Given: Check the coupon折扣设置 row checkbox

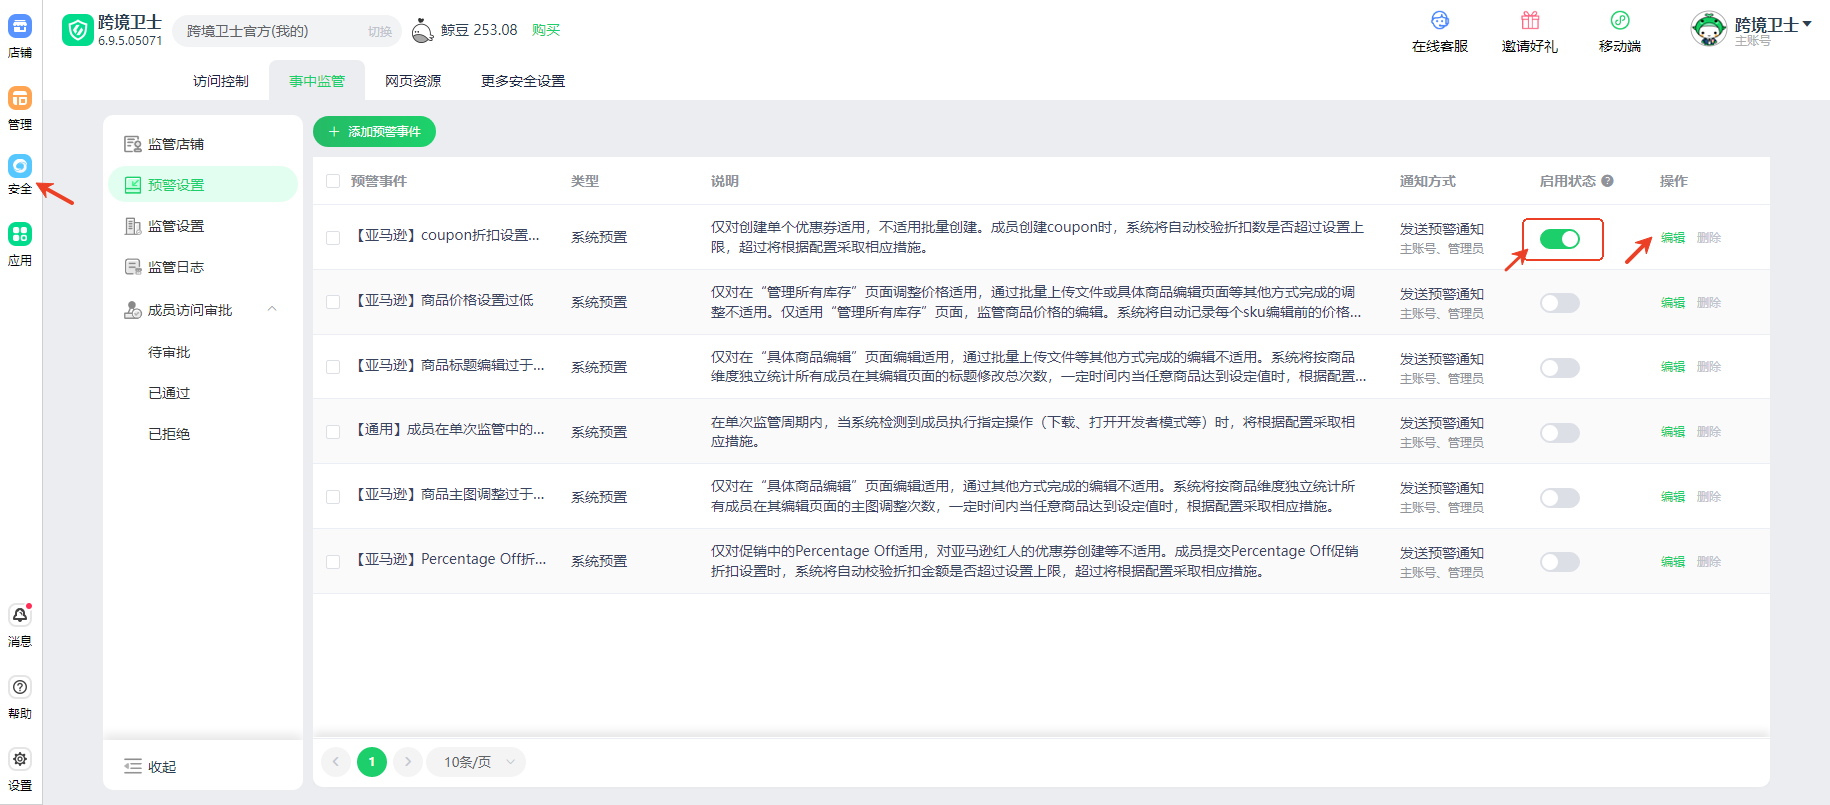Looking at the screenshot, I should point(333,237).
